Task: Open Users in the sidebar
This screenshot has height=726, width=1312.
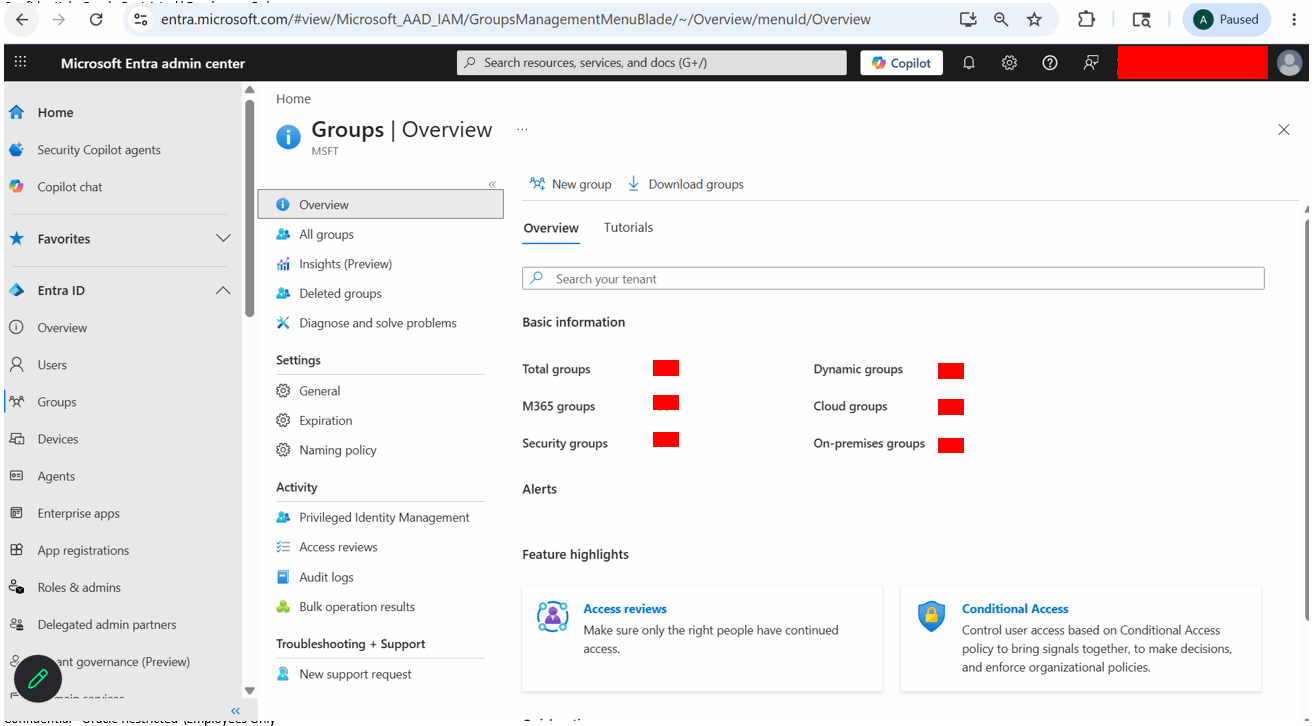Action: tap(52, 365)
